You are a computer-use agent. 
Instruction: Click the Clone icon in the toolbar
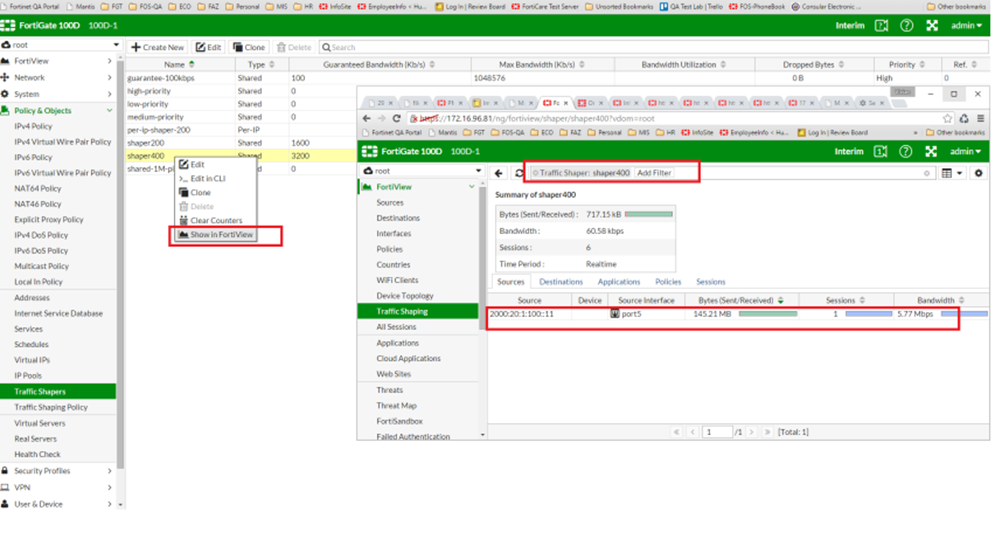tap(238, 47)
